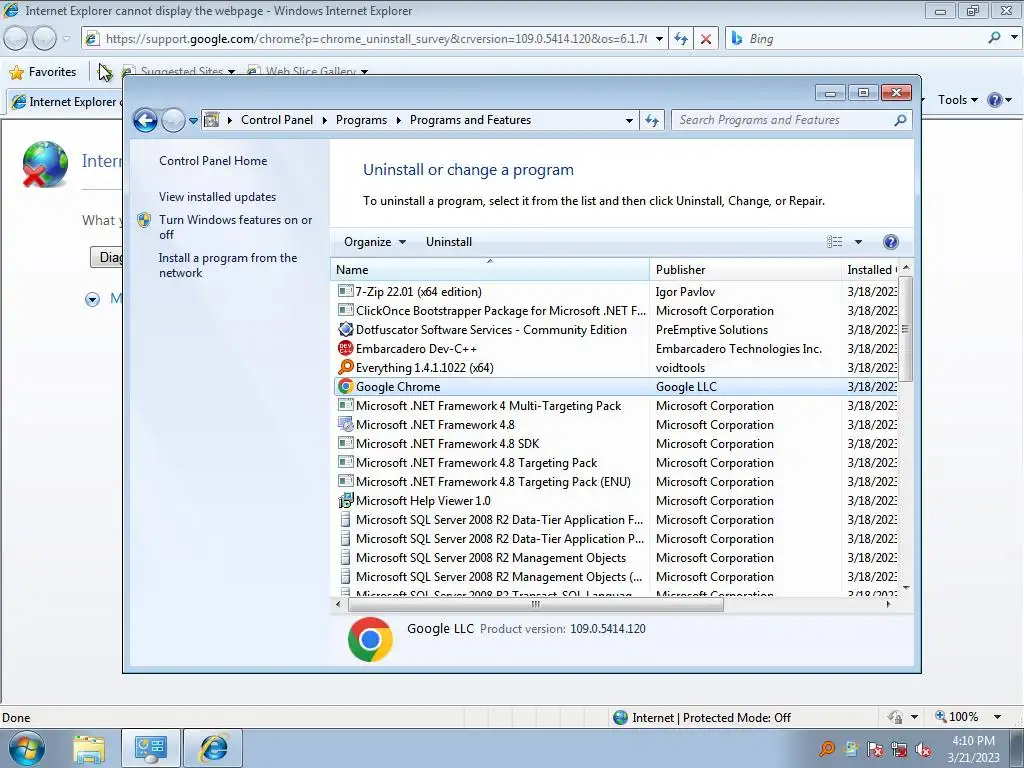This screenshot has width=1024, height=768.
Task: Click the muted volume icon in system tray
Action: (923, 749)
